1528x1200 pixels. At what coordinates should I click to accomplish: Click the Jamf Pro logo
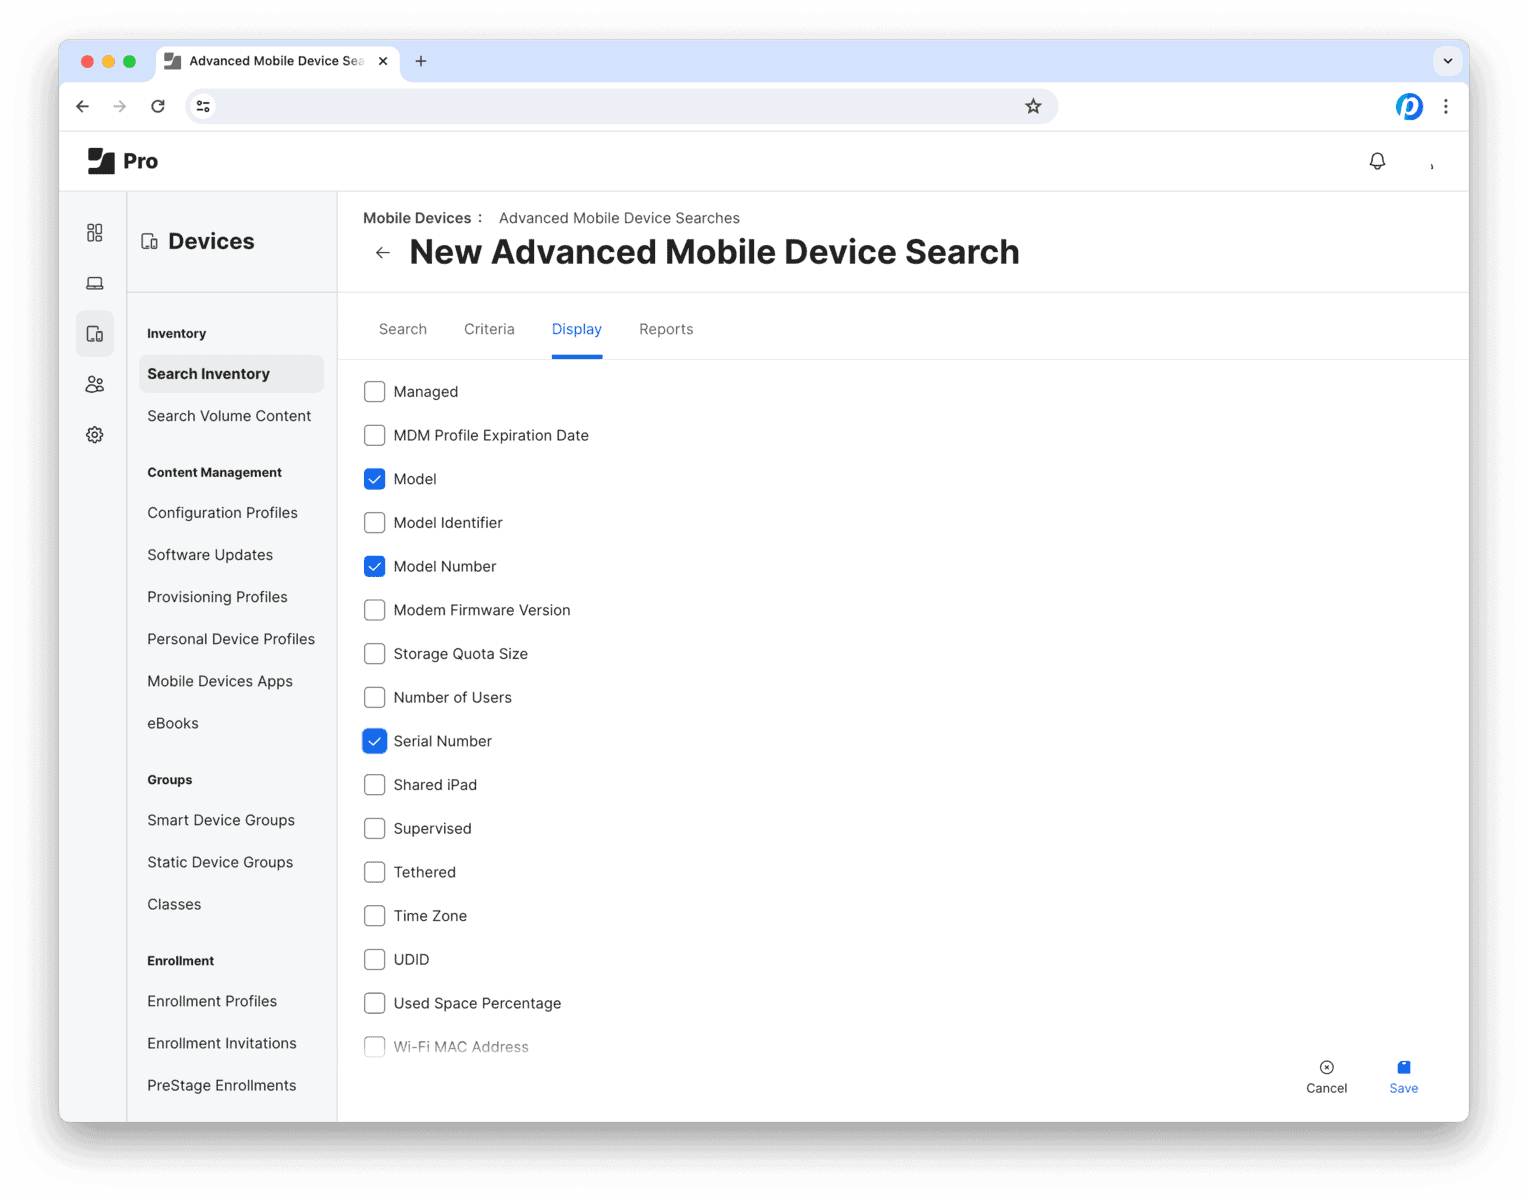coord(123,161)
